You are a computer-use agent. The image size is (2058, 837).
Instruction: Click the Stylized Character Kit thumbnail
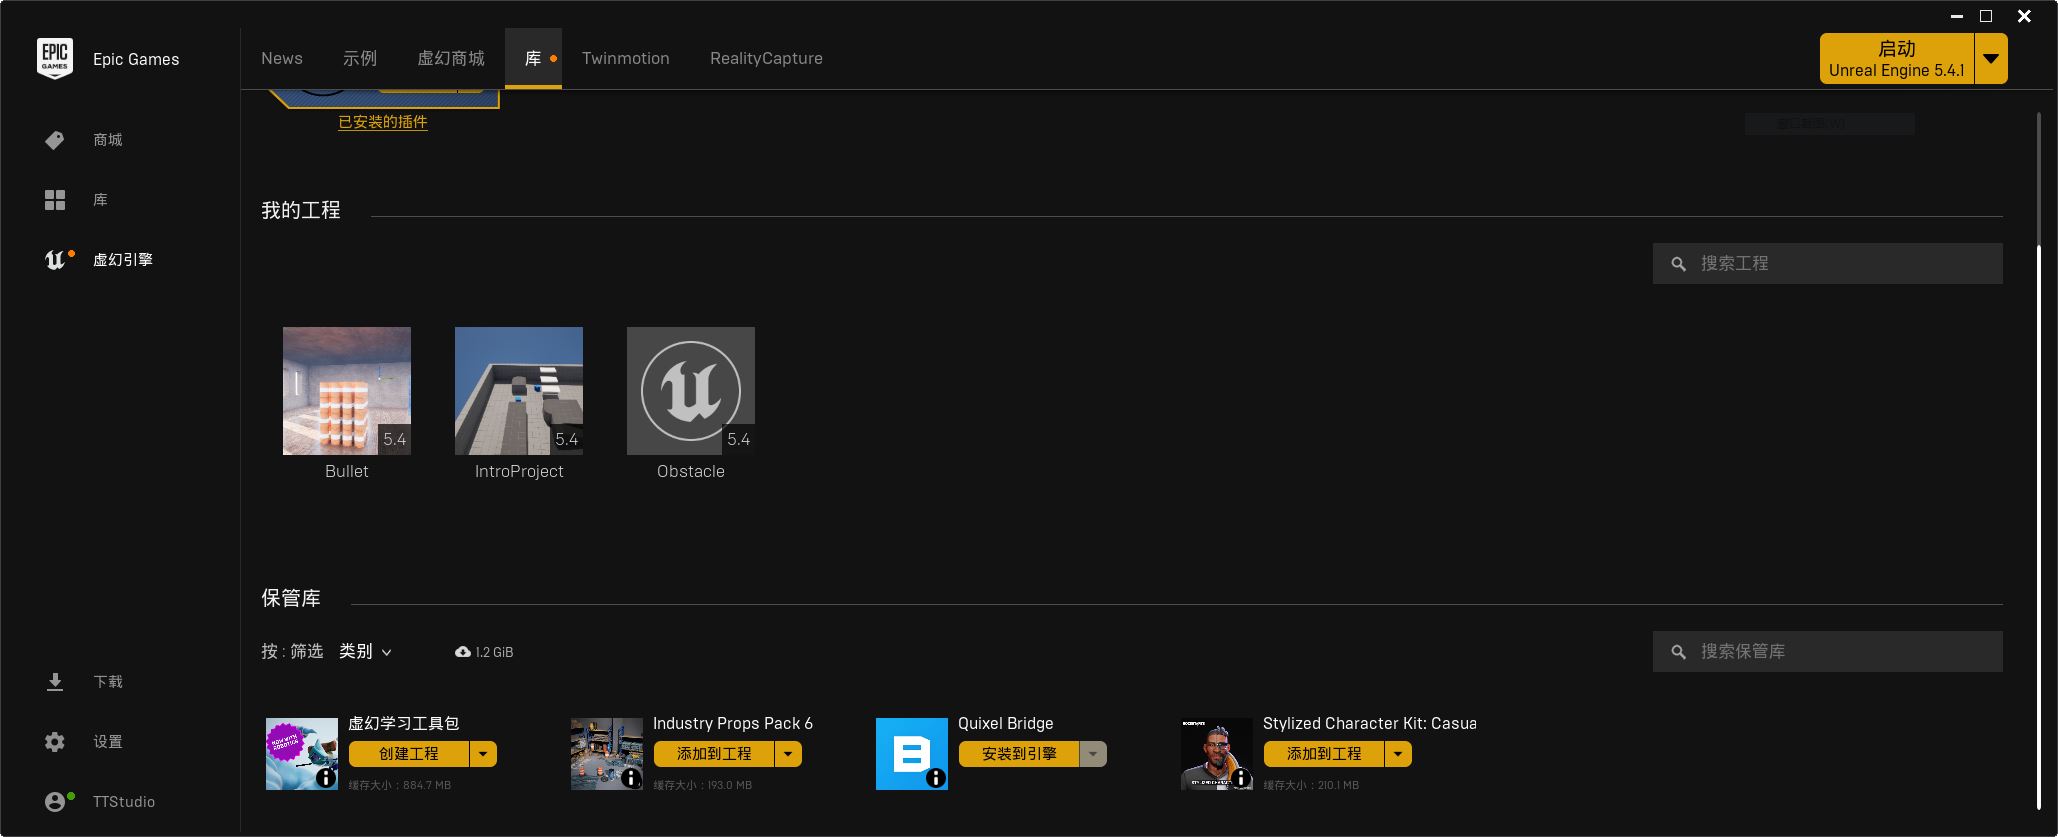click(1217, 754)
